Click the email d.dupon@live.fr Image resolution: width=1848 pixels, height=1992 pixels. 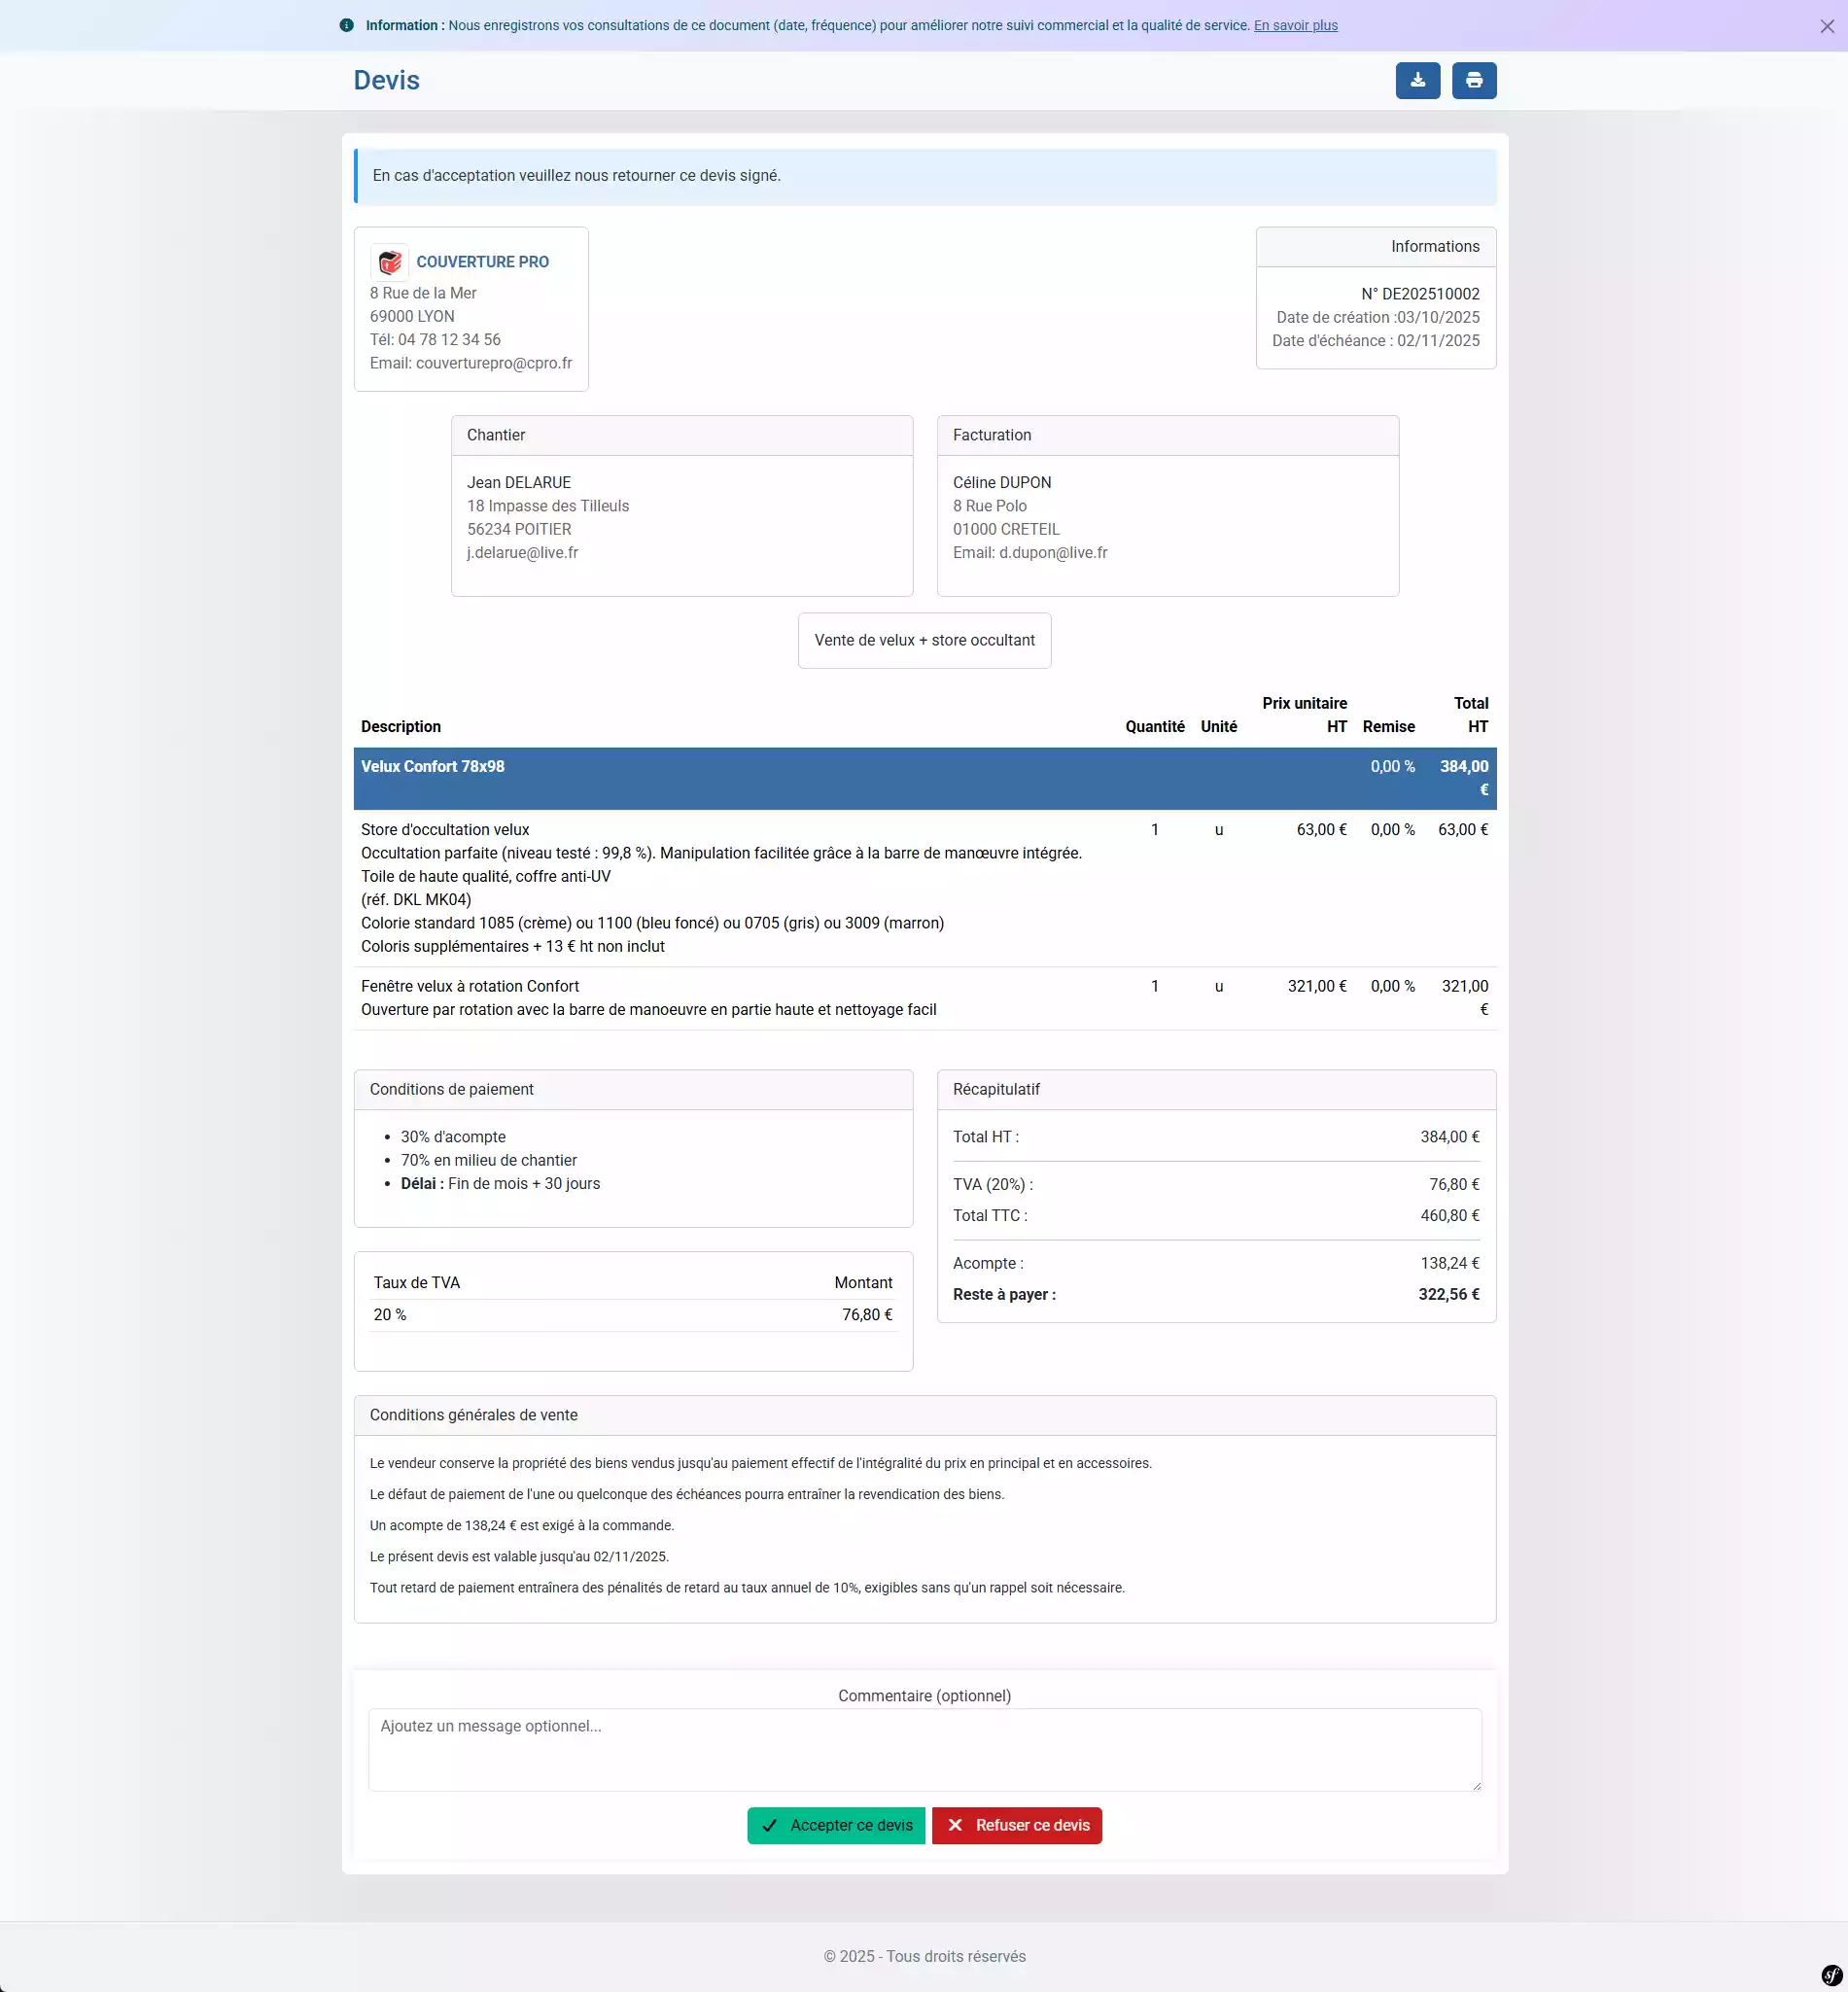point(1053,552)
